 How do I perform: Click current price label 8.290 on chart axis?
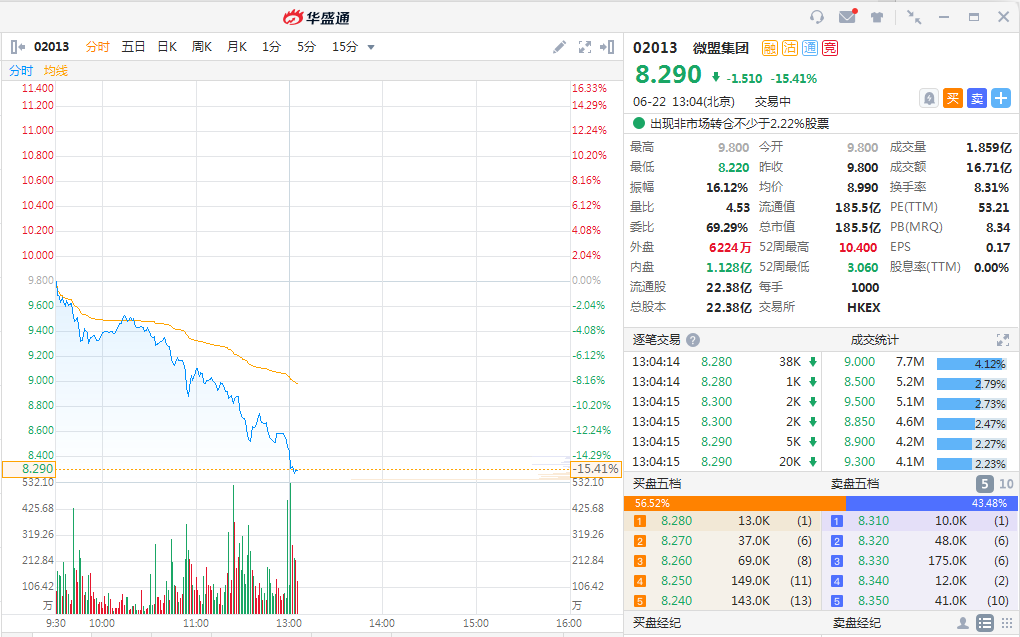coord(29,469)
